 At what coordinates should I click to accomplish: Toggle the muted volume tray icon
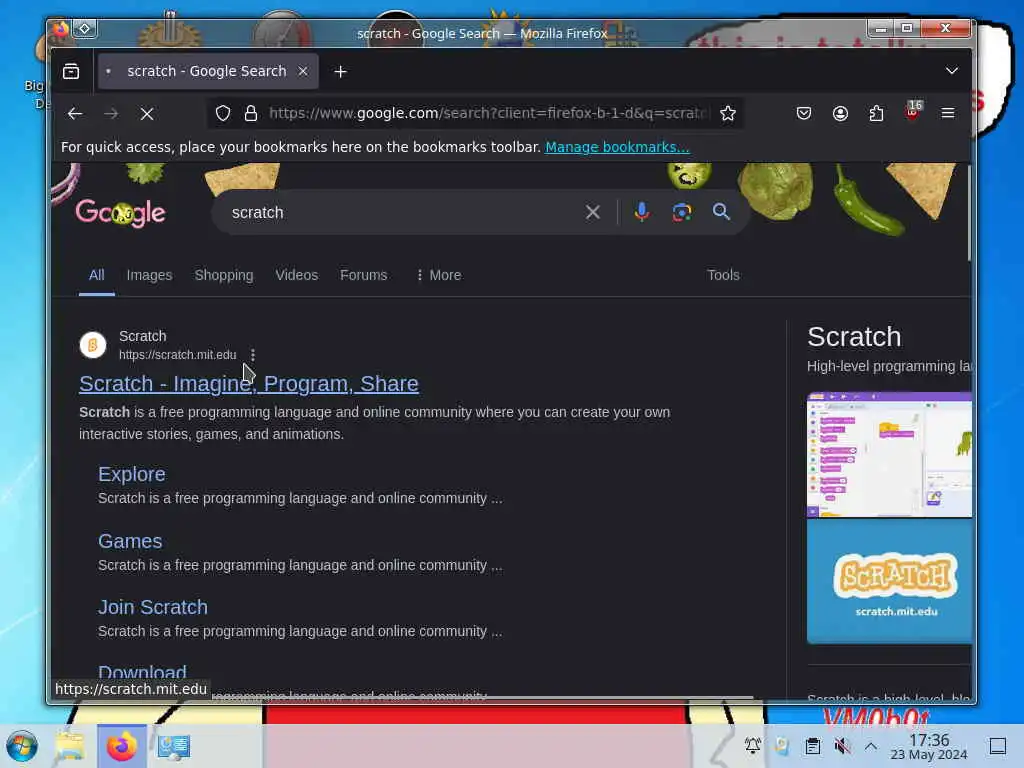pyautogui.click(x=842, y=746)
